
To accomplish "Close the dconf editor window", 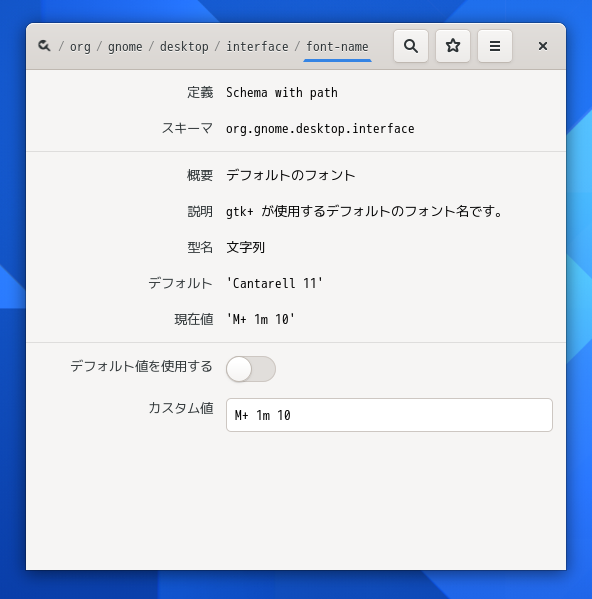I will [x=543, y=46].
